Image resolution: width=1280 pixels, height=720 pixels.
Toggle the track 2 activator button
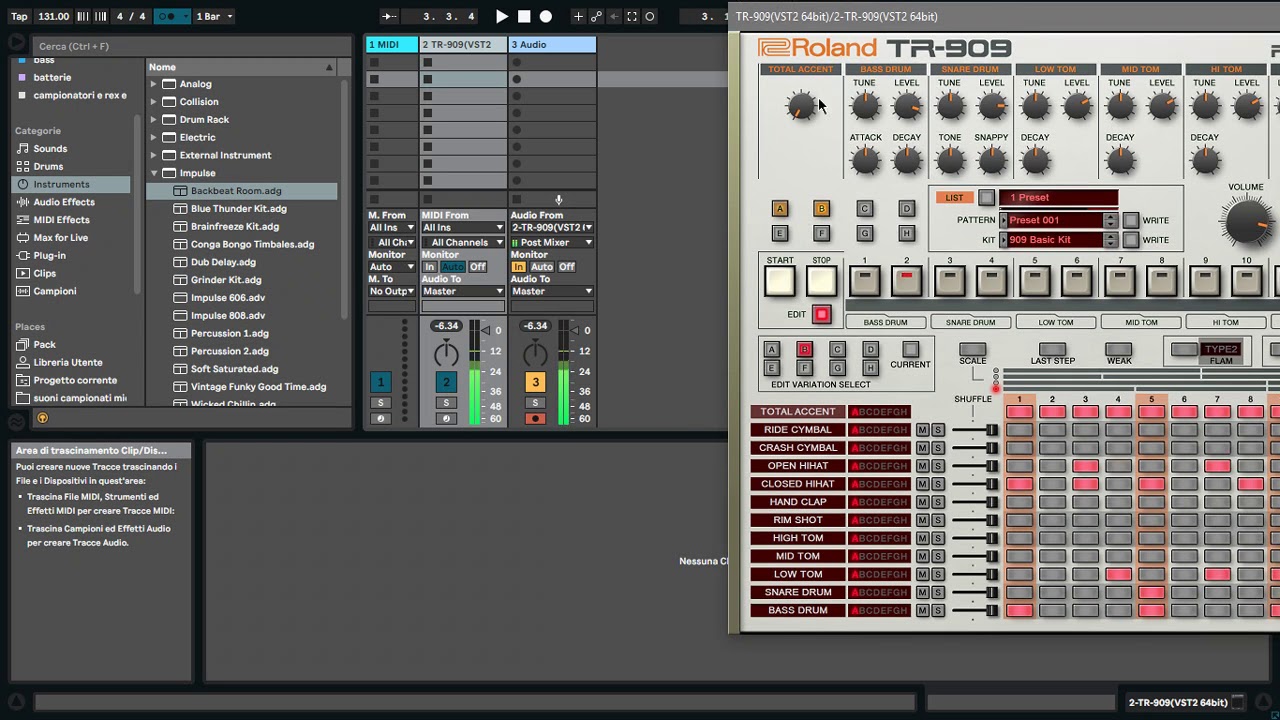tap(446, 382)
